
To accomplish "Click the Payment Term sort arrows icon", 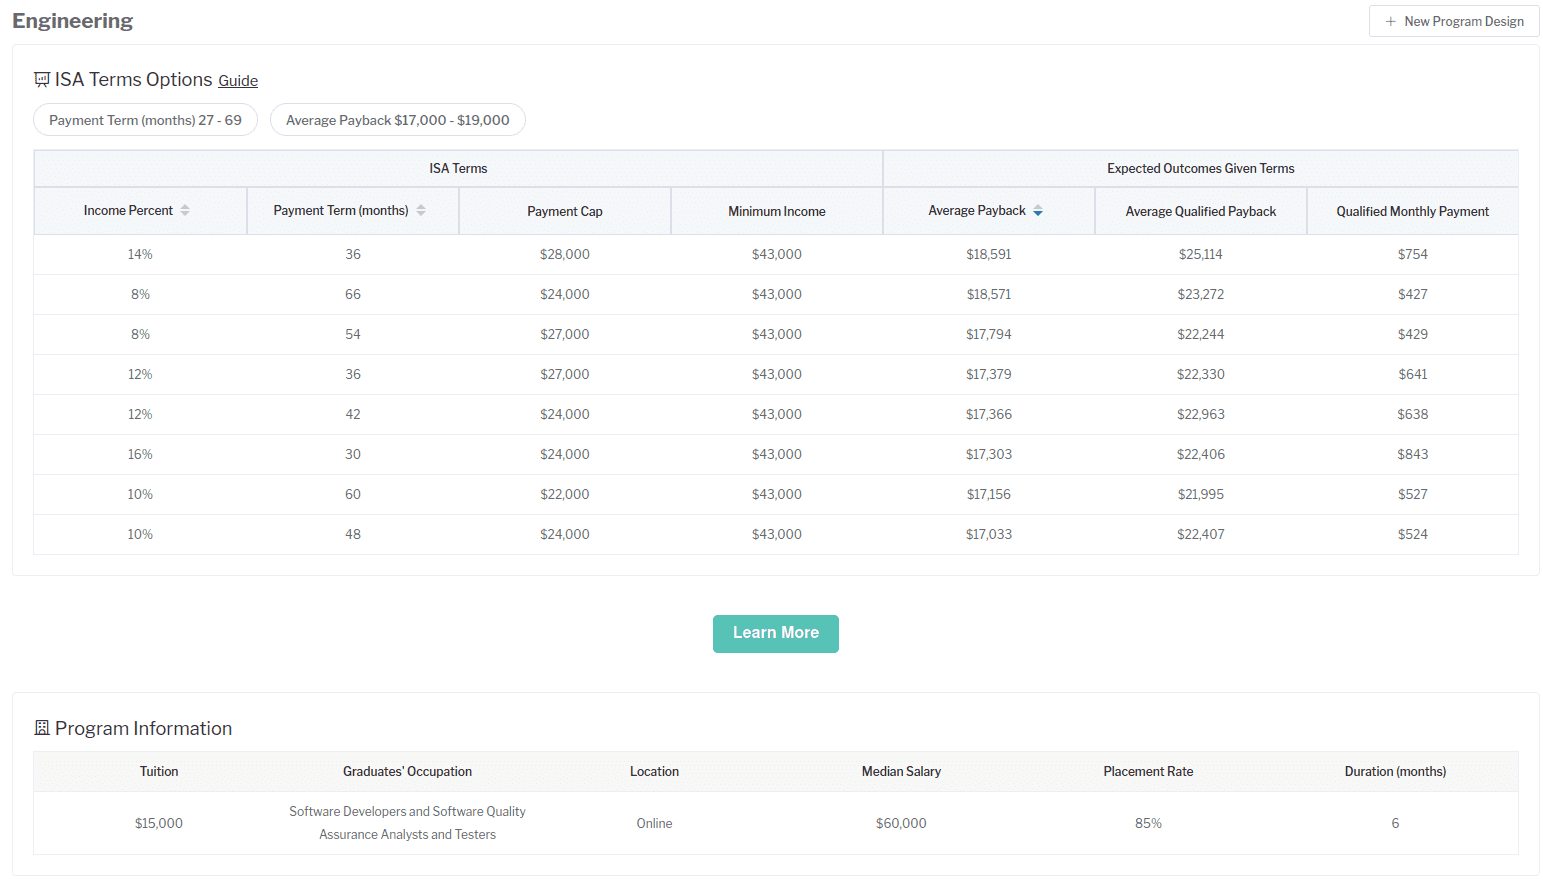I will coord(421,211).
